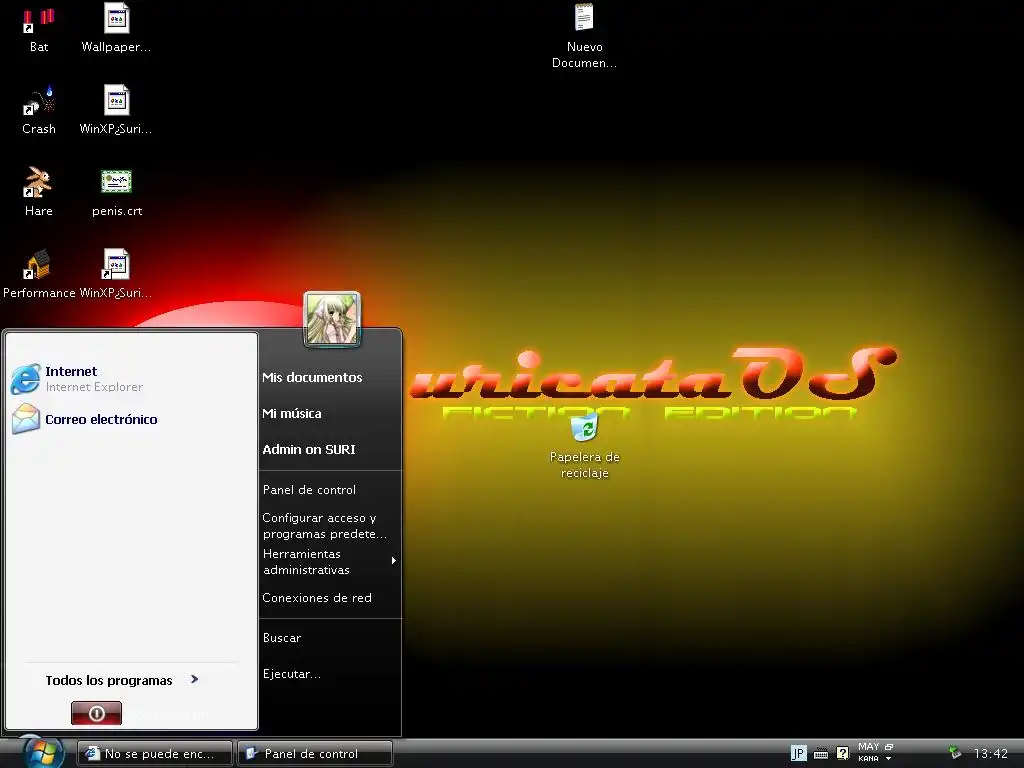Open Admin on SURI folder
This screenshot has height=768, width=1024.
[x=308, y=449]
